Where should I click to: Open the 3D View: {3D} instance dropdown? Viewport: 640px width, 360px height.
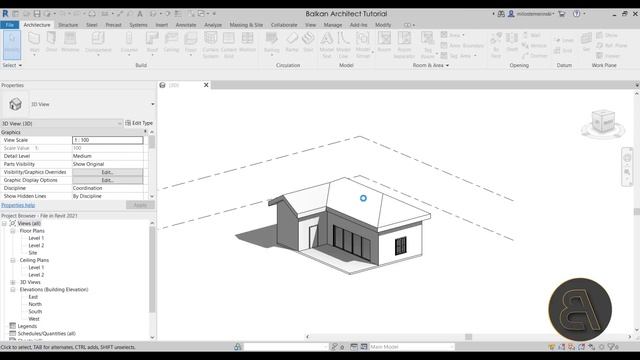point(62,123)
